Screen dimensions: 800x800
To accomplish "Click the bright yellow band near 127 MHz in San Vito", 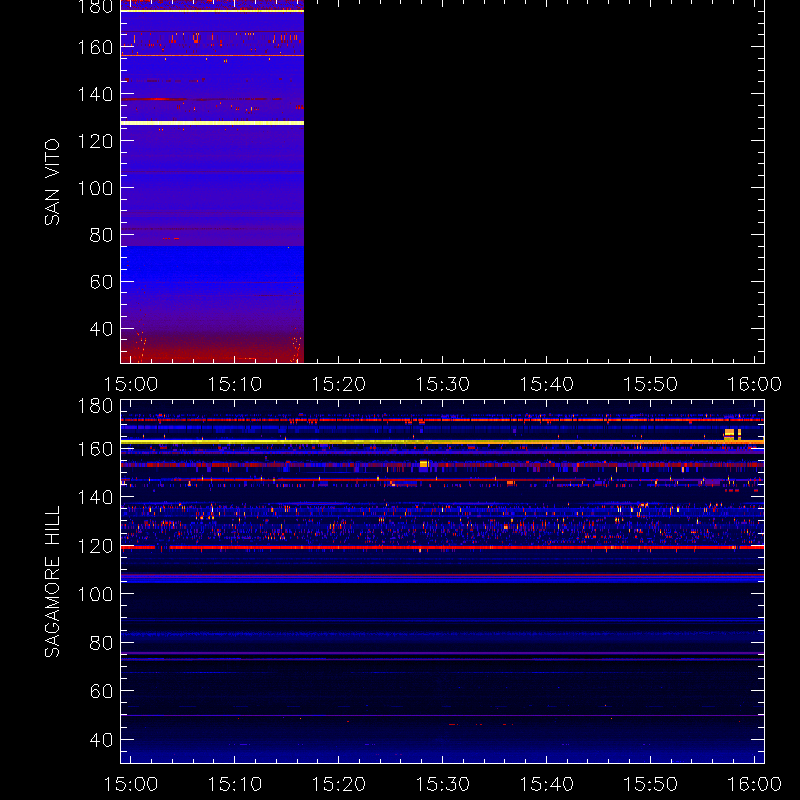I will [212, 123].
